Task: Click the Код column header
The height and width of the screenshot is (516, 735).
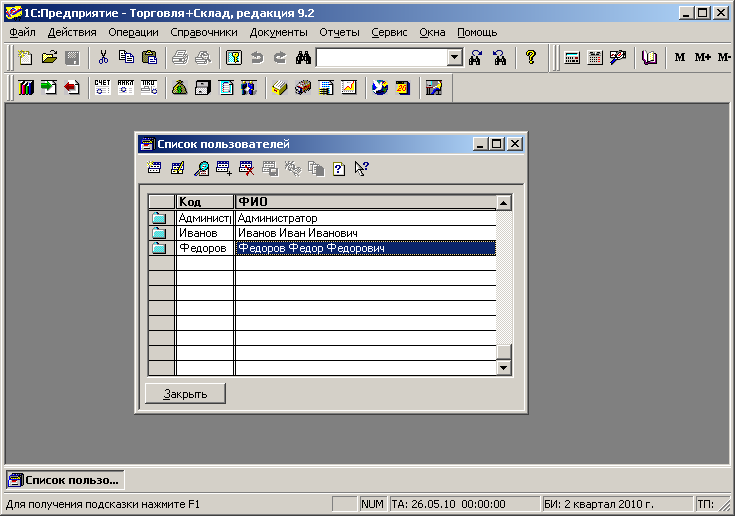Action: click(204, 202)
